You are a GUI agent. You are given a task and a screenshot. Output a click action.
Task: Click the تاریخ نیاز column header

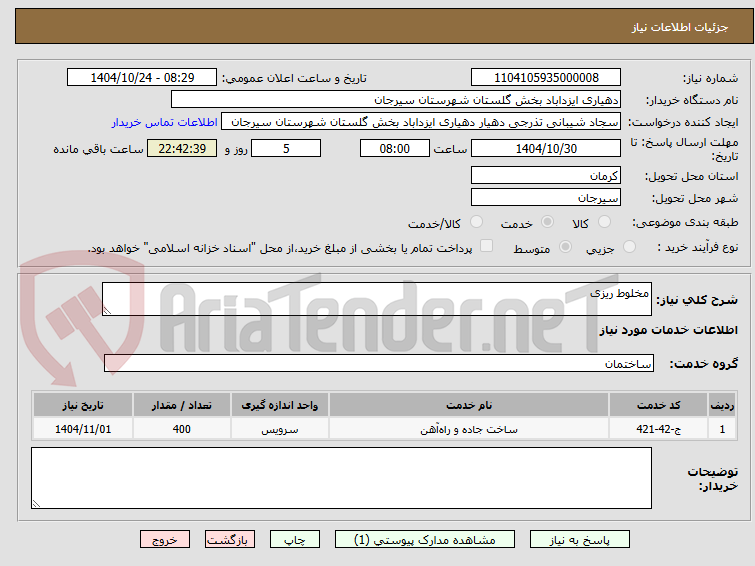[x=83, y=405]
